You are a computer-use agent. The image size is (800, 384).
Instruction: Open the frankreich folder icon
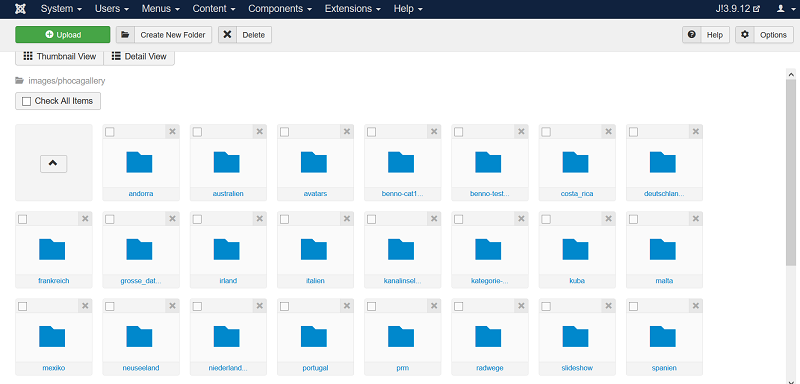tap(52, 249)
